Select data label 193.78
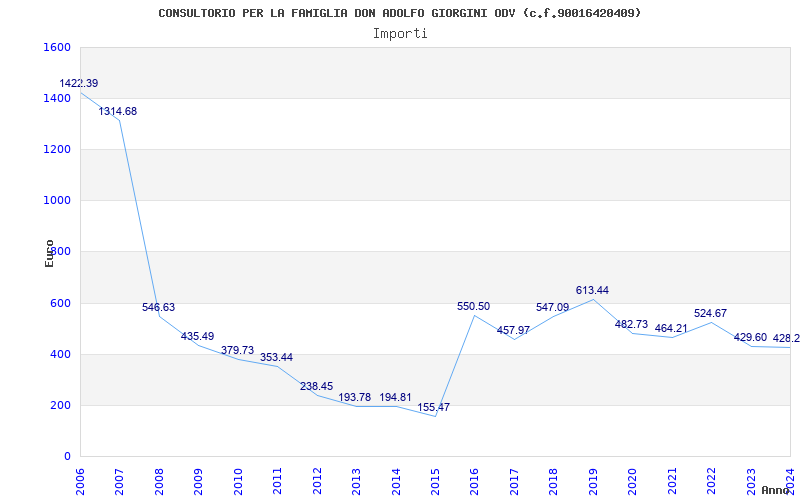This screenshot has width=800, height=500. [x=355, y=397]
